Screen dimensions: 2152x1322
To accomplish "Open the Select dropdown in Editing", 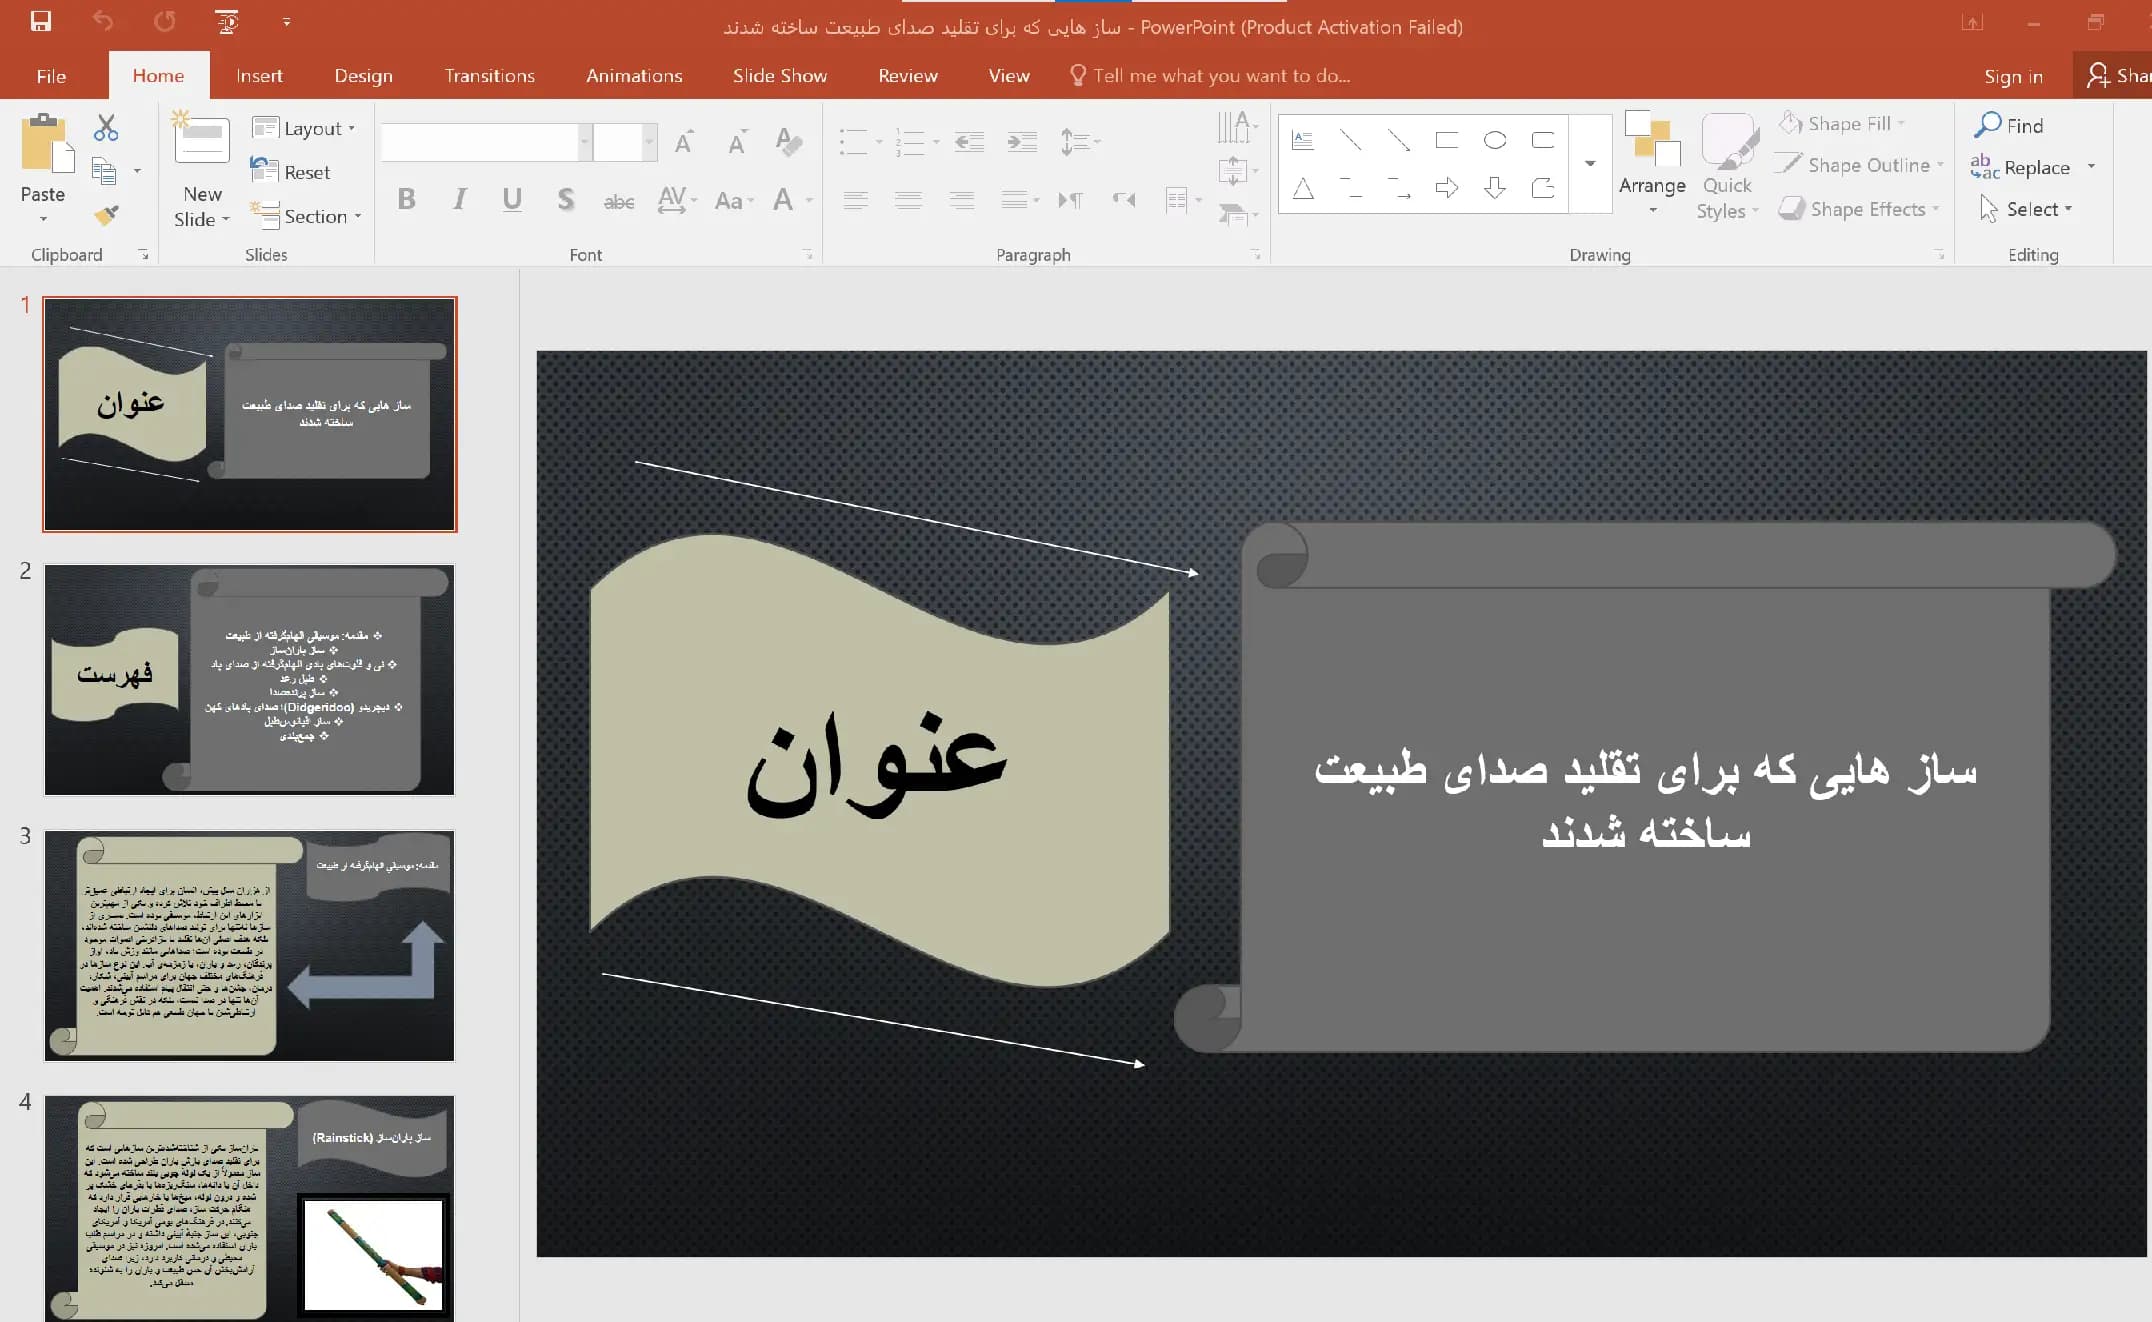I will click(x=2026, y=209).
